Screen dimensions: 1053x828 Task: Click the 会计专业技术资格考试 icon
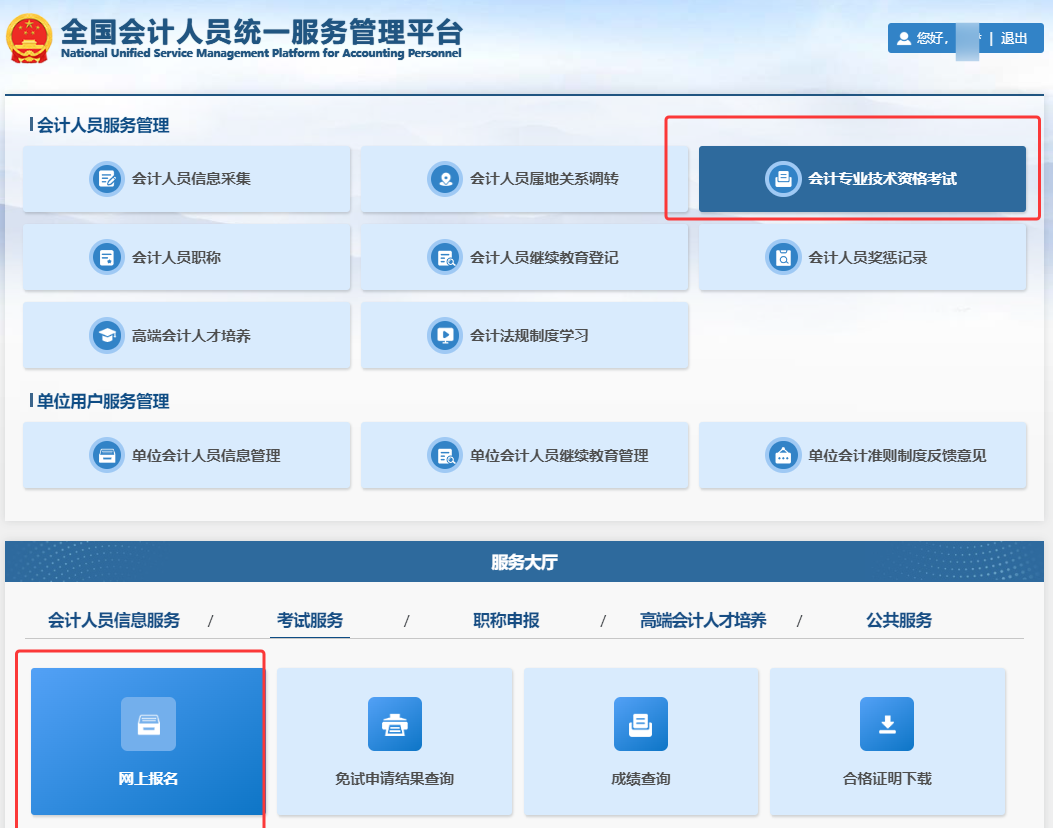[782, 179]
